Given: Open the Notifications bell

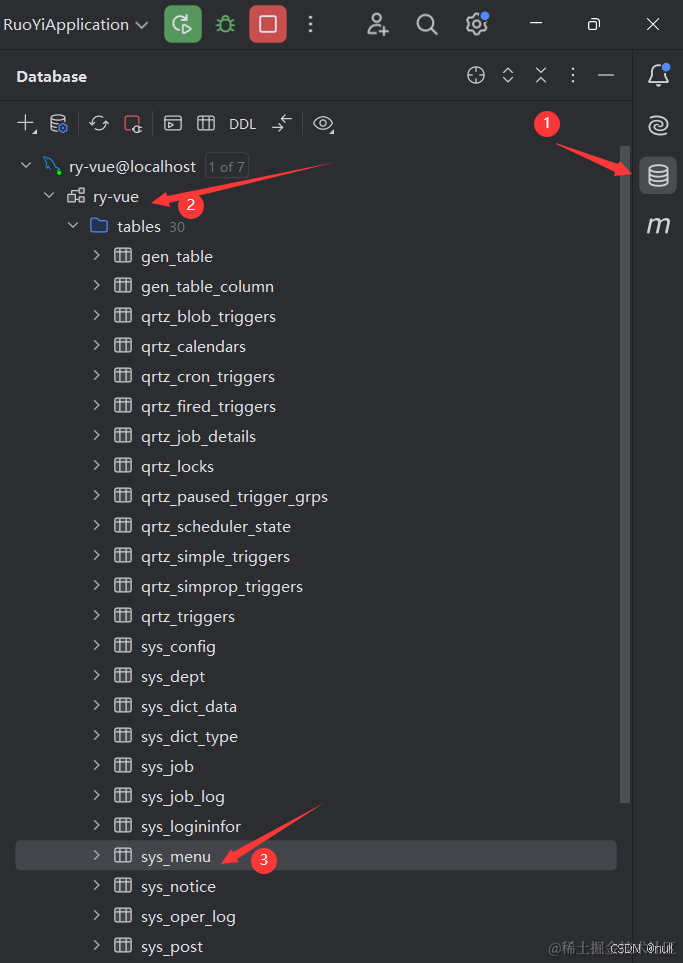Looking at the screenshot, I should [657, 75].
